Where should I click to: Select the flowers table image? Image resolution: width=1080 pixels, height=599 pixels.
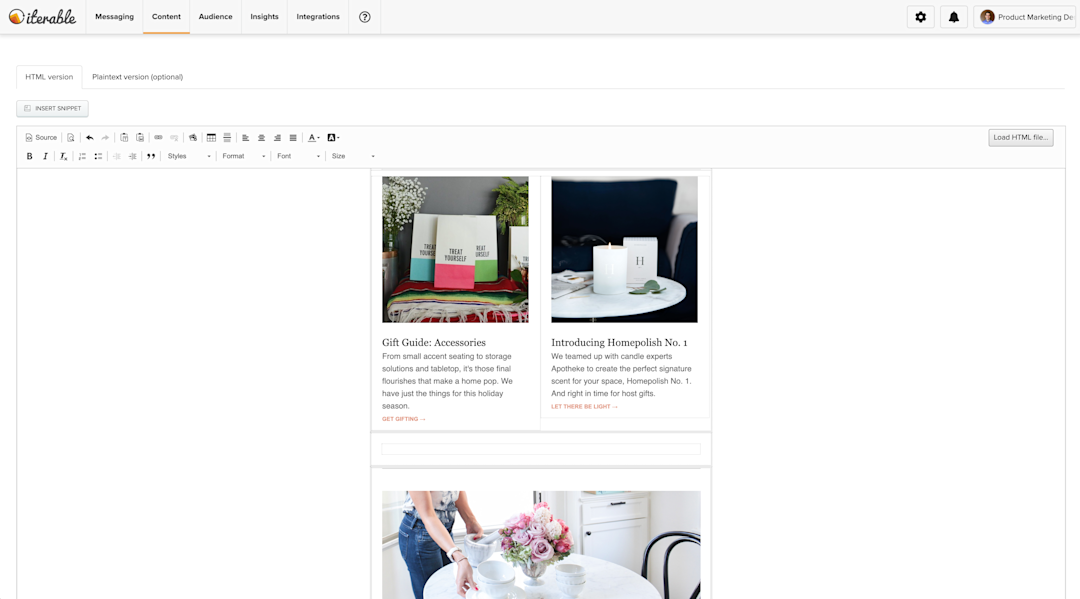pyautogui.click(x=541, y=545)
